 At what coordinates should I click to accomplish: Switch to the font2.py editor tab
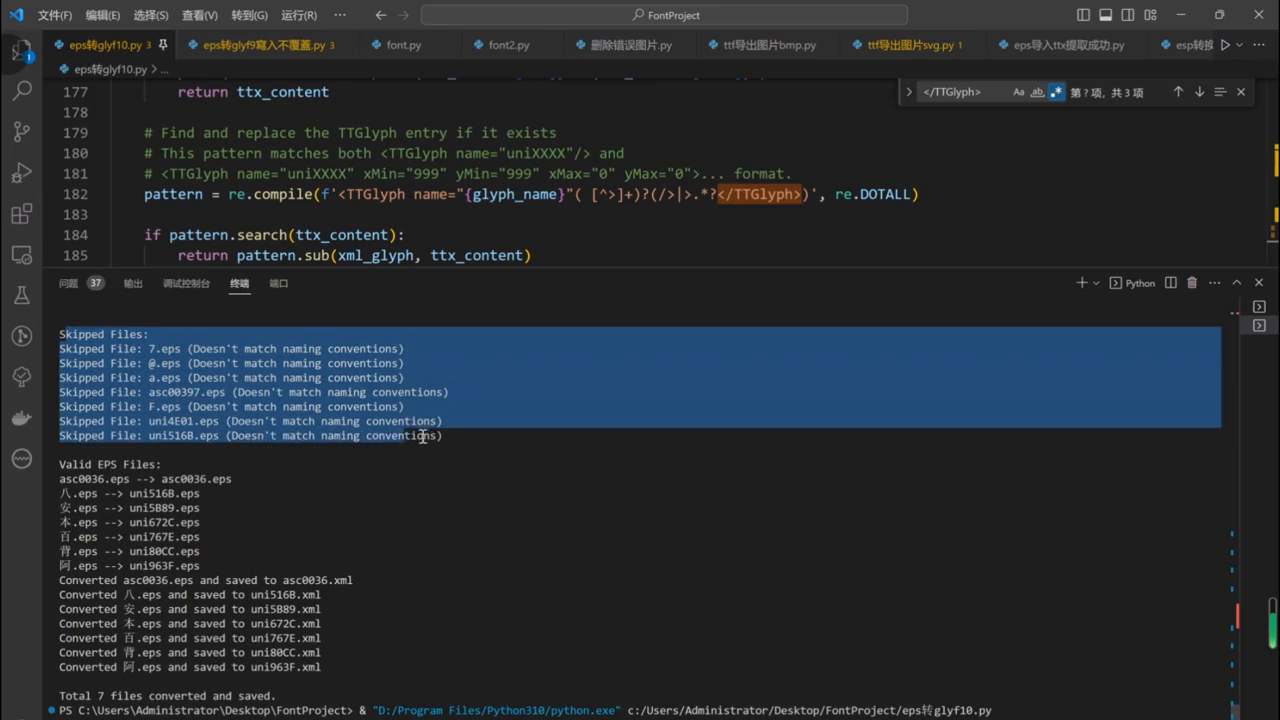point(508,45)
